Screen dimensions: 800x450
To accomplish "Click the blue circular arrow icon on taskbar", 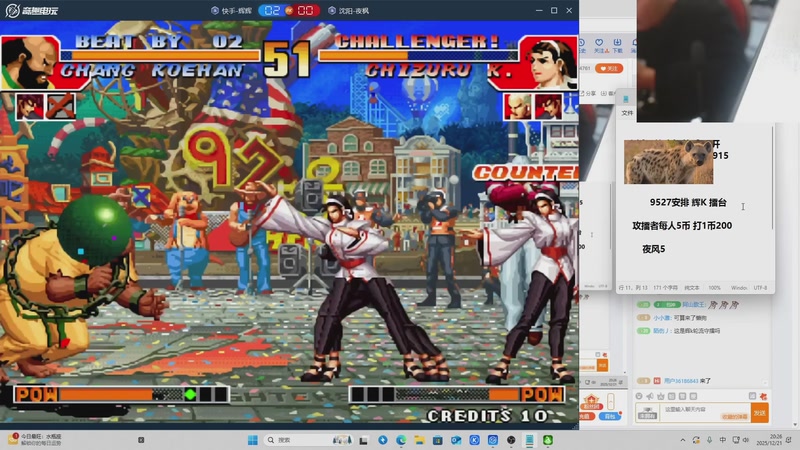I will tap(383, 440).
